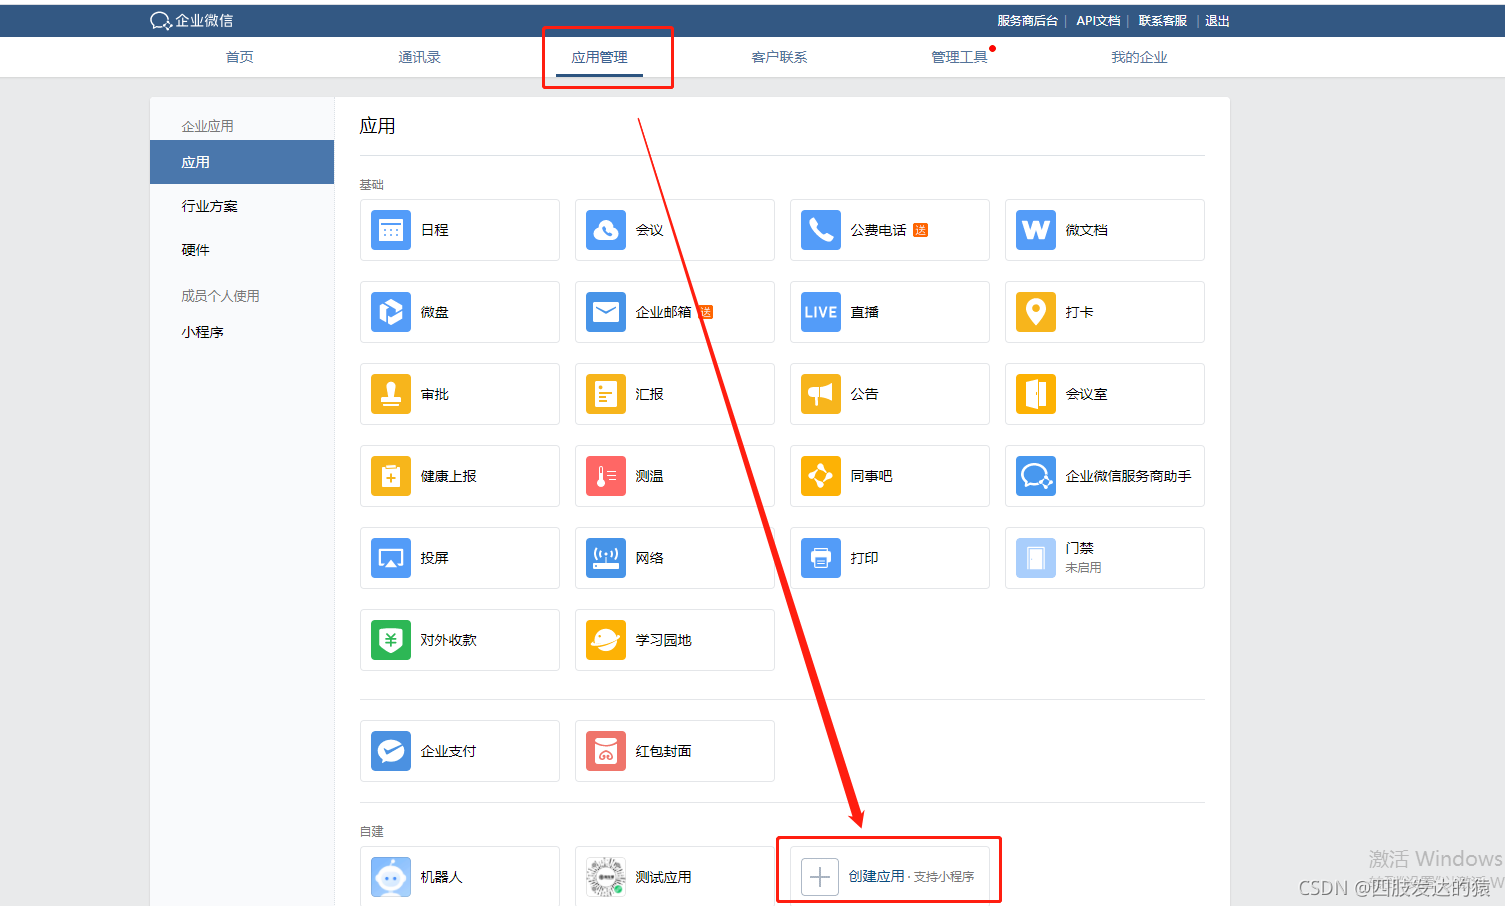Open the 微文档 document app
The width and height of the screenshot is (1505, 906).
point(1104,230)
